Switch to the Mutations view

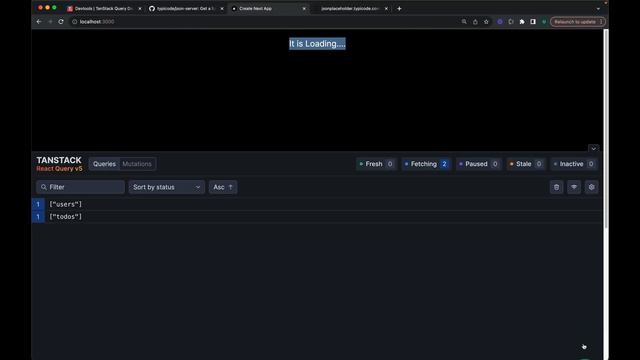click(137, 164)
